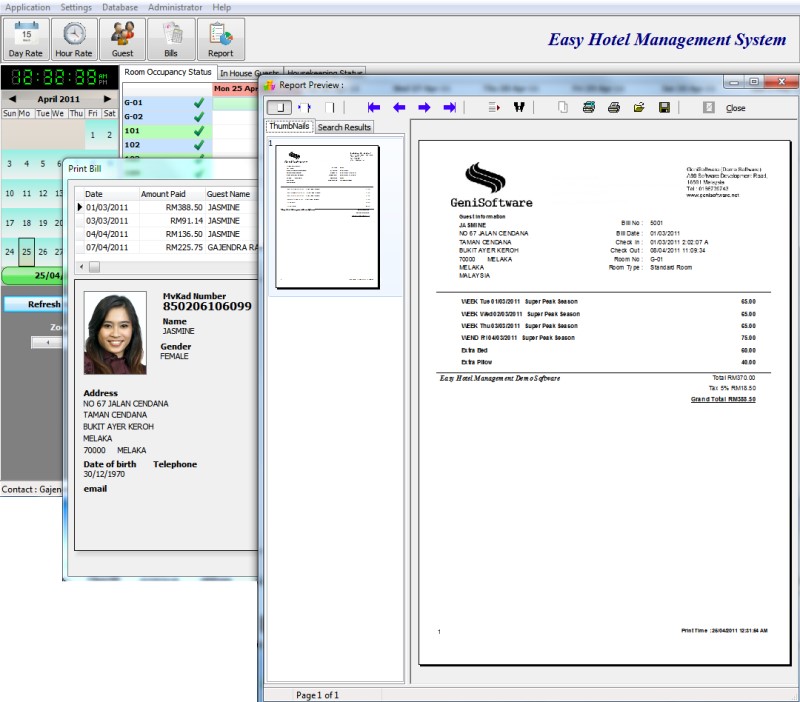
Task: Switch to the ThumbNails tab
Action: 289,127
